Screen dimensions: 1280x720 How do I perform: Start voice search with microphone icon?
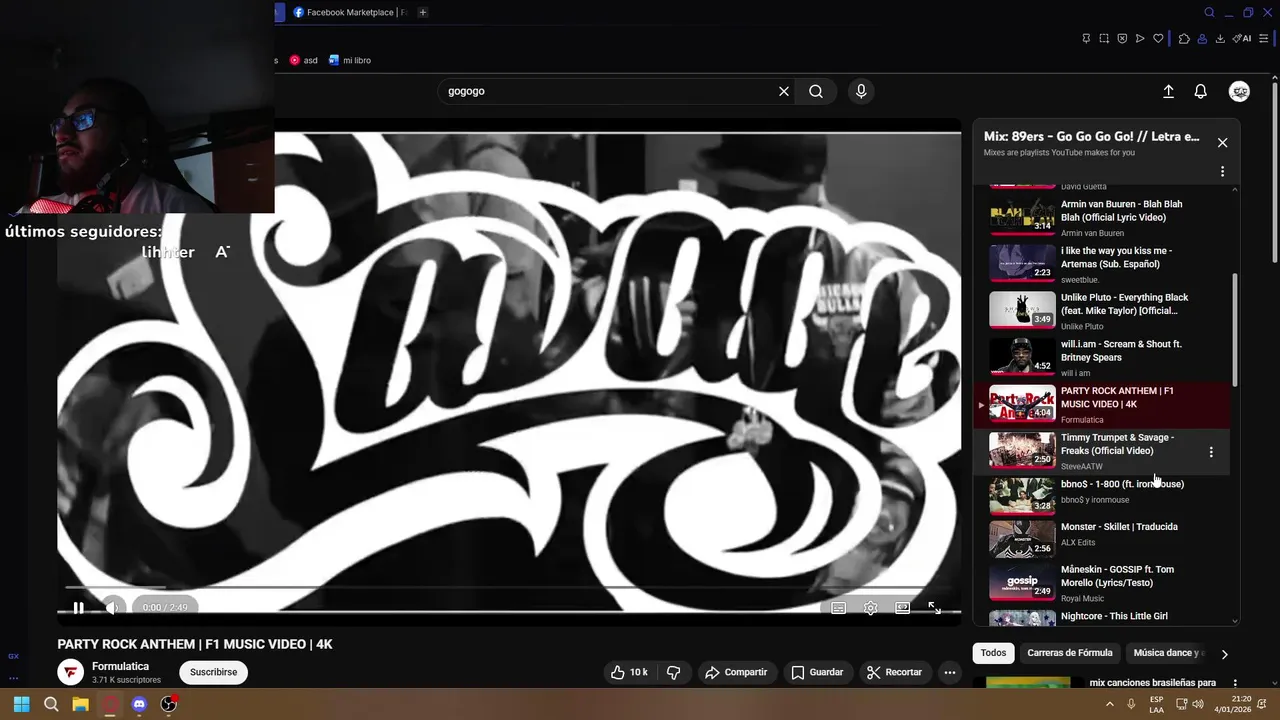pos(861,91)
